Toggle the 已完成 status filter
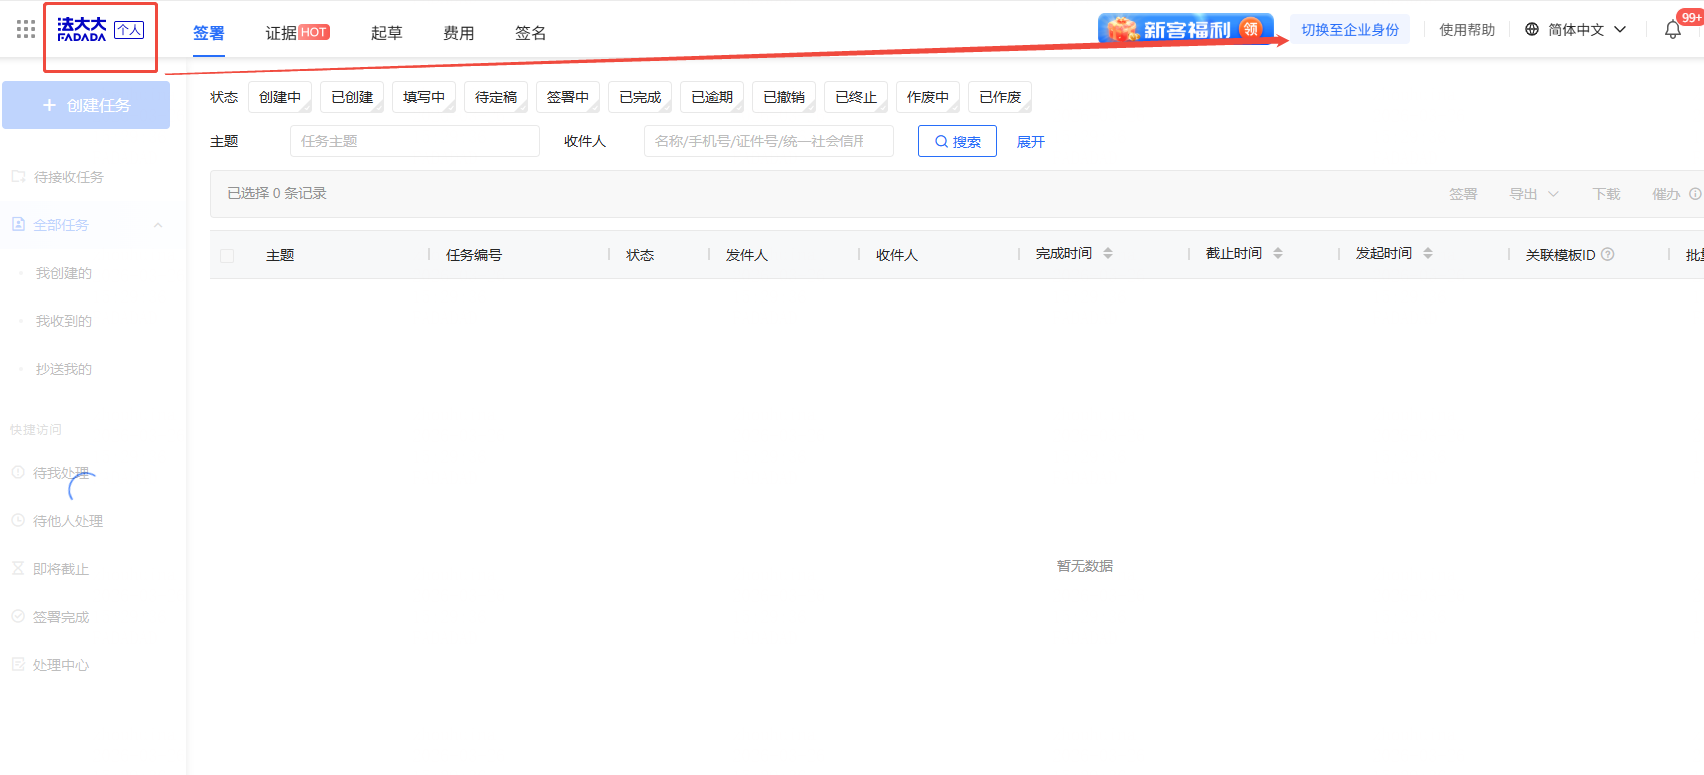This screenshot has width=1704, height=775. pyautogui.click(x=639, y=97)
